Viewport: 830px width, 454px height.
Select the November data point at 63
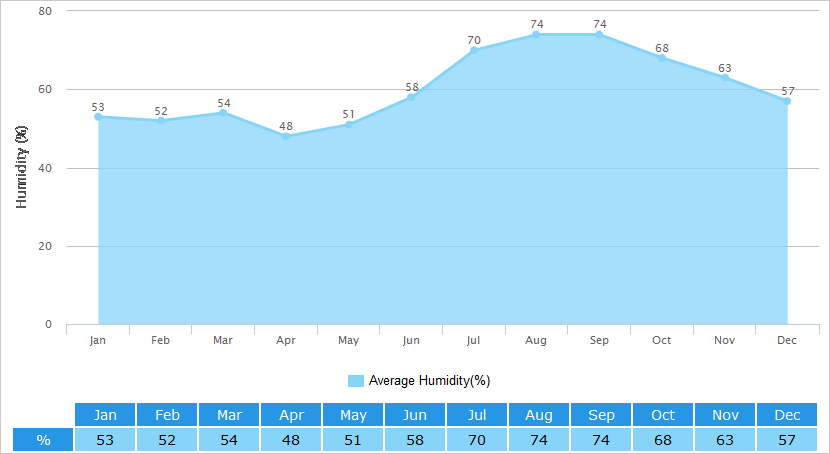(725, 78)
